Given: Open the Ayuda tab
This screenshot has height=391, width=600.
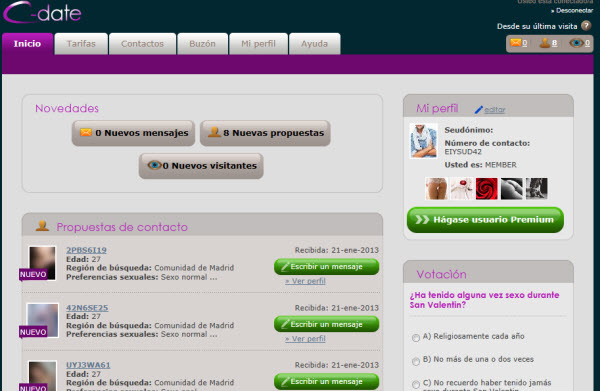Looking at the screenshot, I should coord(314,44).
